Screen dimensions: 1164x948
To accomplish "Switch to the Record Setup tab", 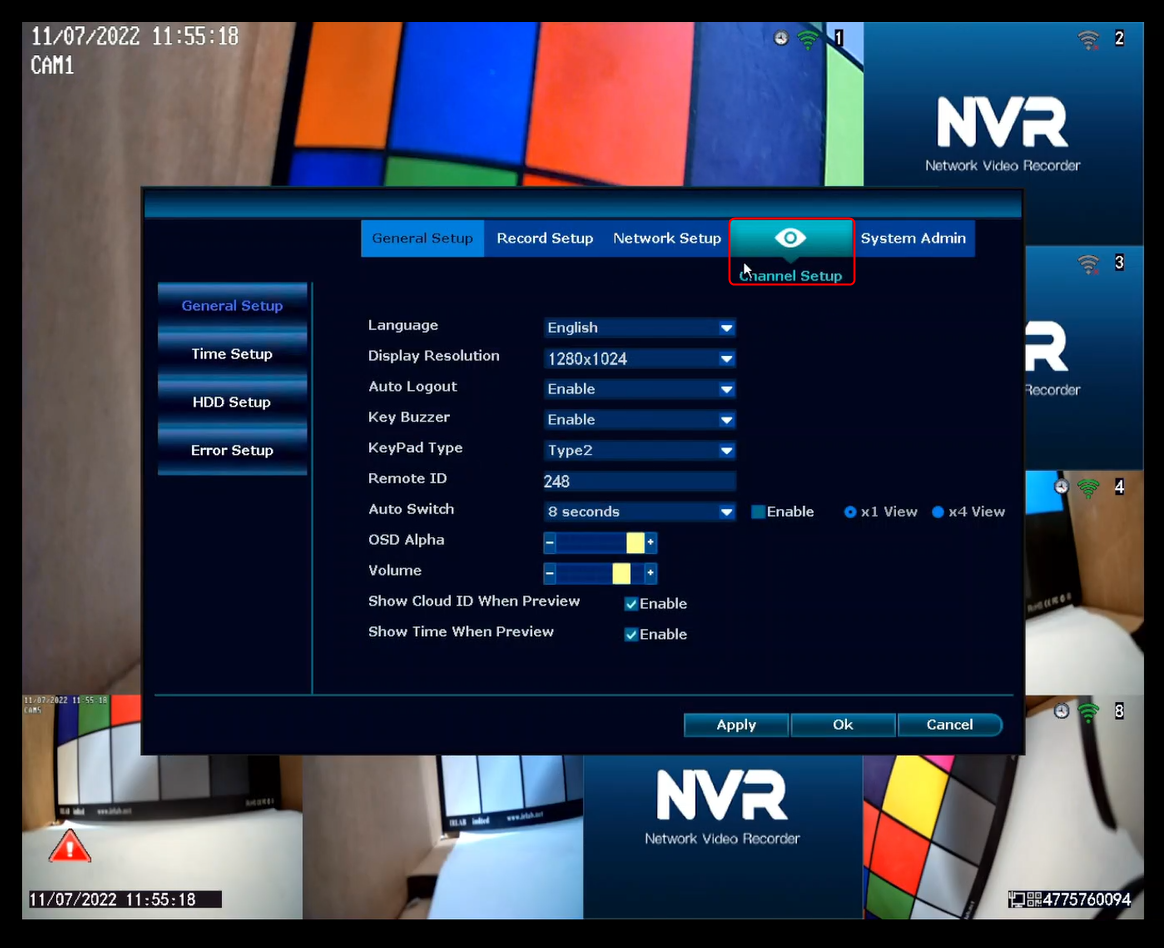I will pyautogui.click(x=545, y=238).
